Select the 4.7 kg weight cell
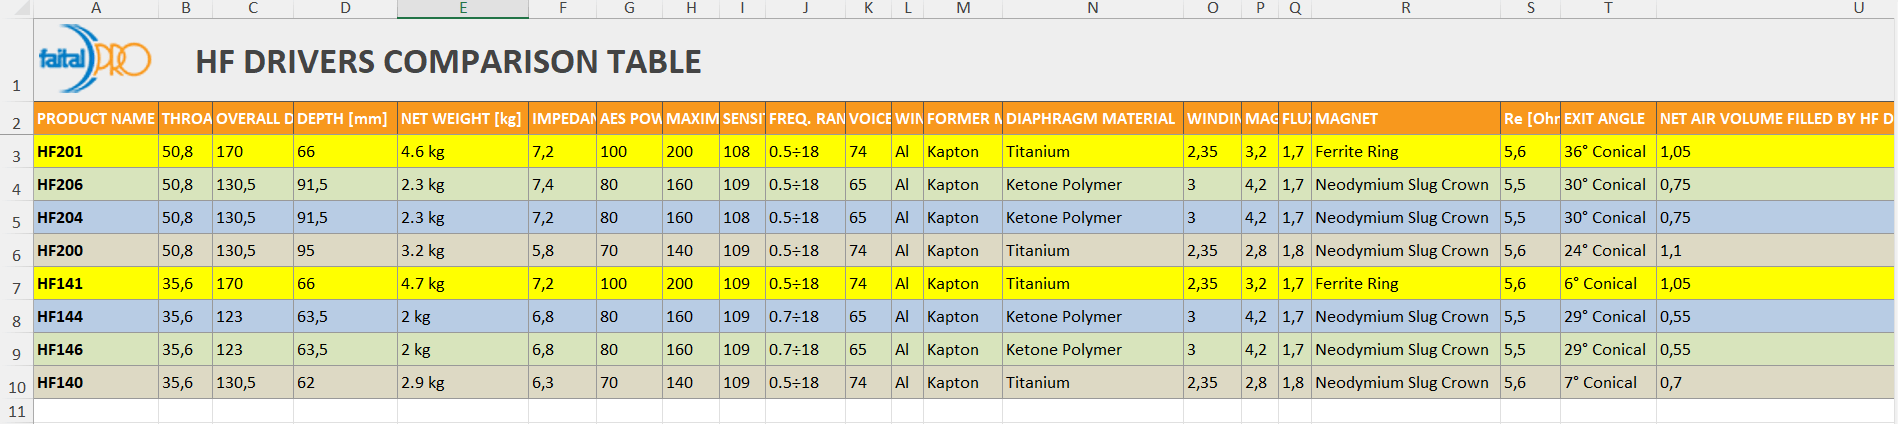Image resolution: width=1898 pixels, height=424 pixels. (x=463, y=284)
